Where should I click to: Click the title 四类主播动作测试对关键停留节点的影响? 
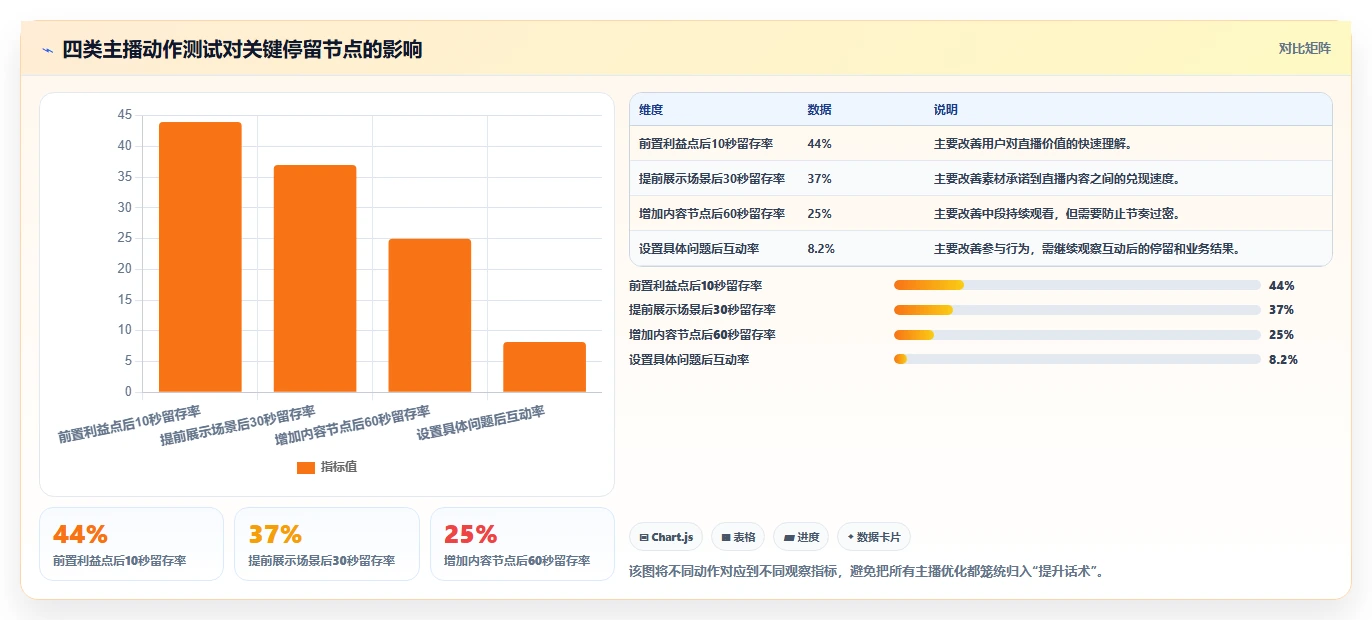pyautogui.click(x=242, y=50)
